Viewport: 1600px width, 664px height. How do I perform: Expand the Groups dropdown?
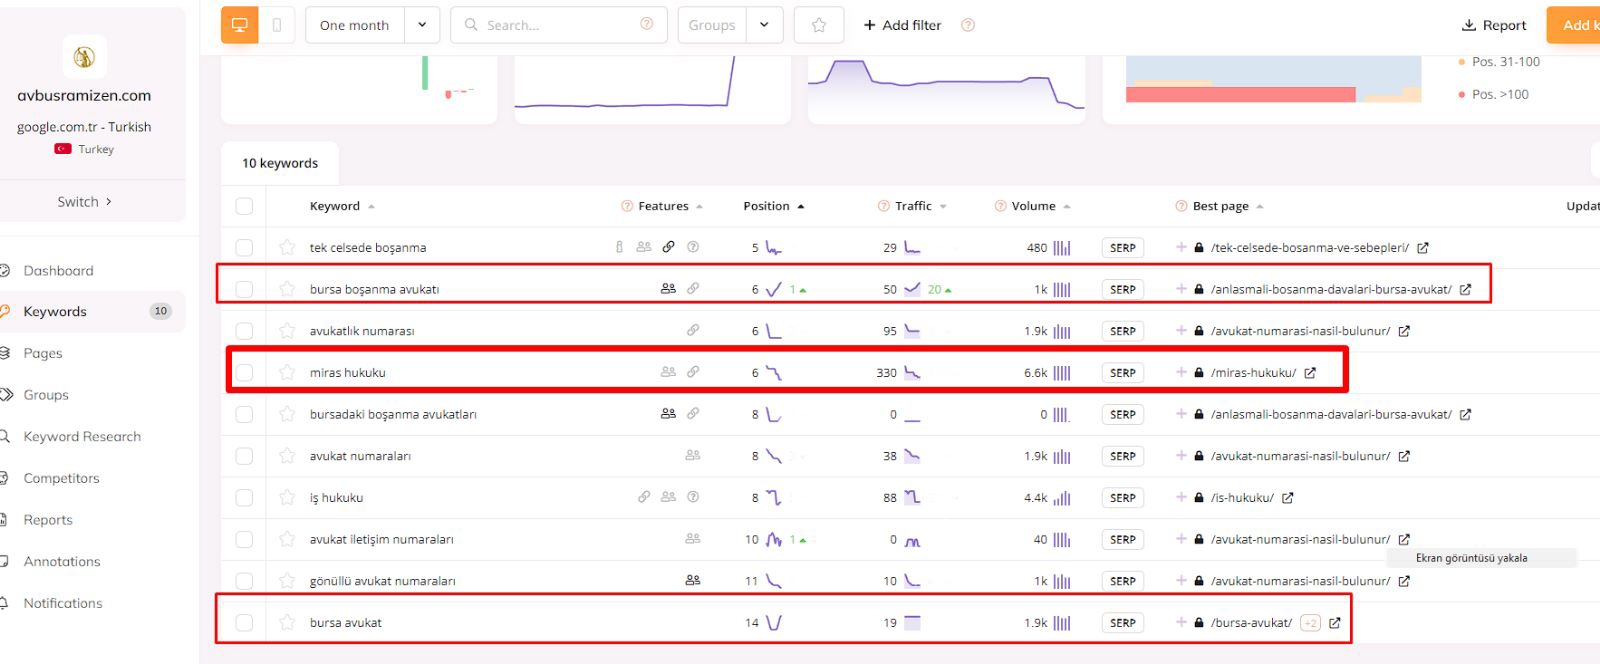tap(764, 25)
